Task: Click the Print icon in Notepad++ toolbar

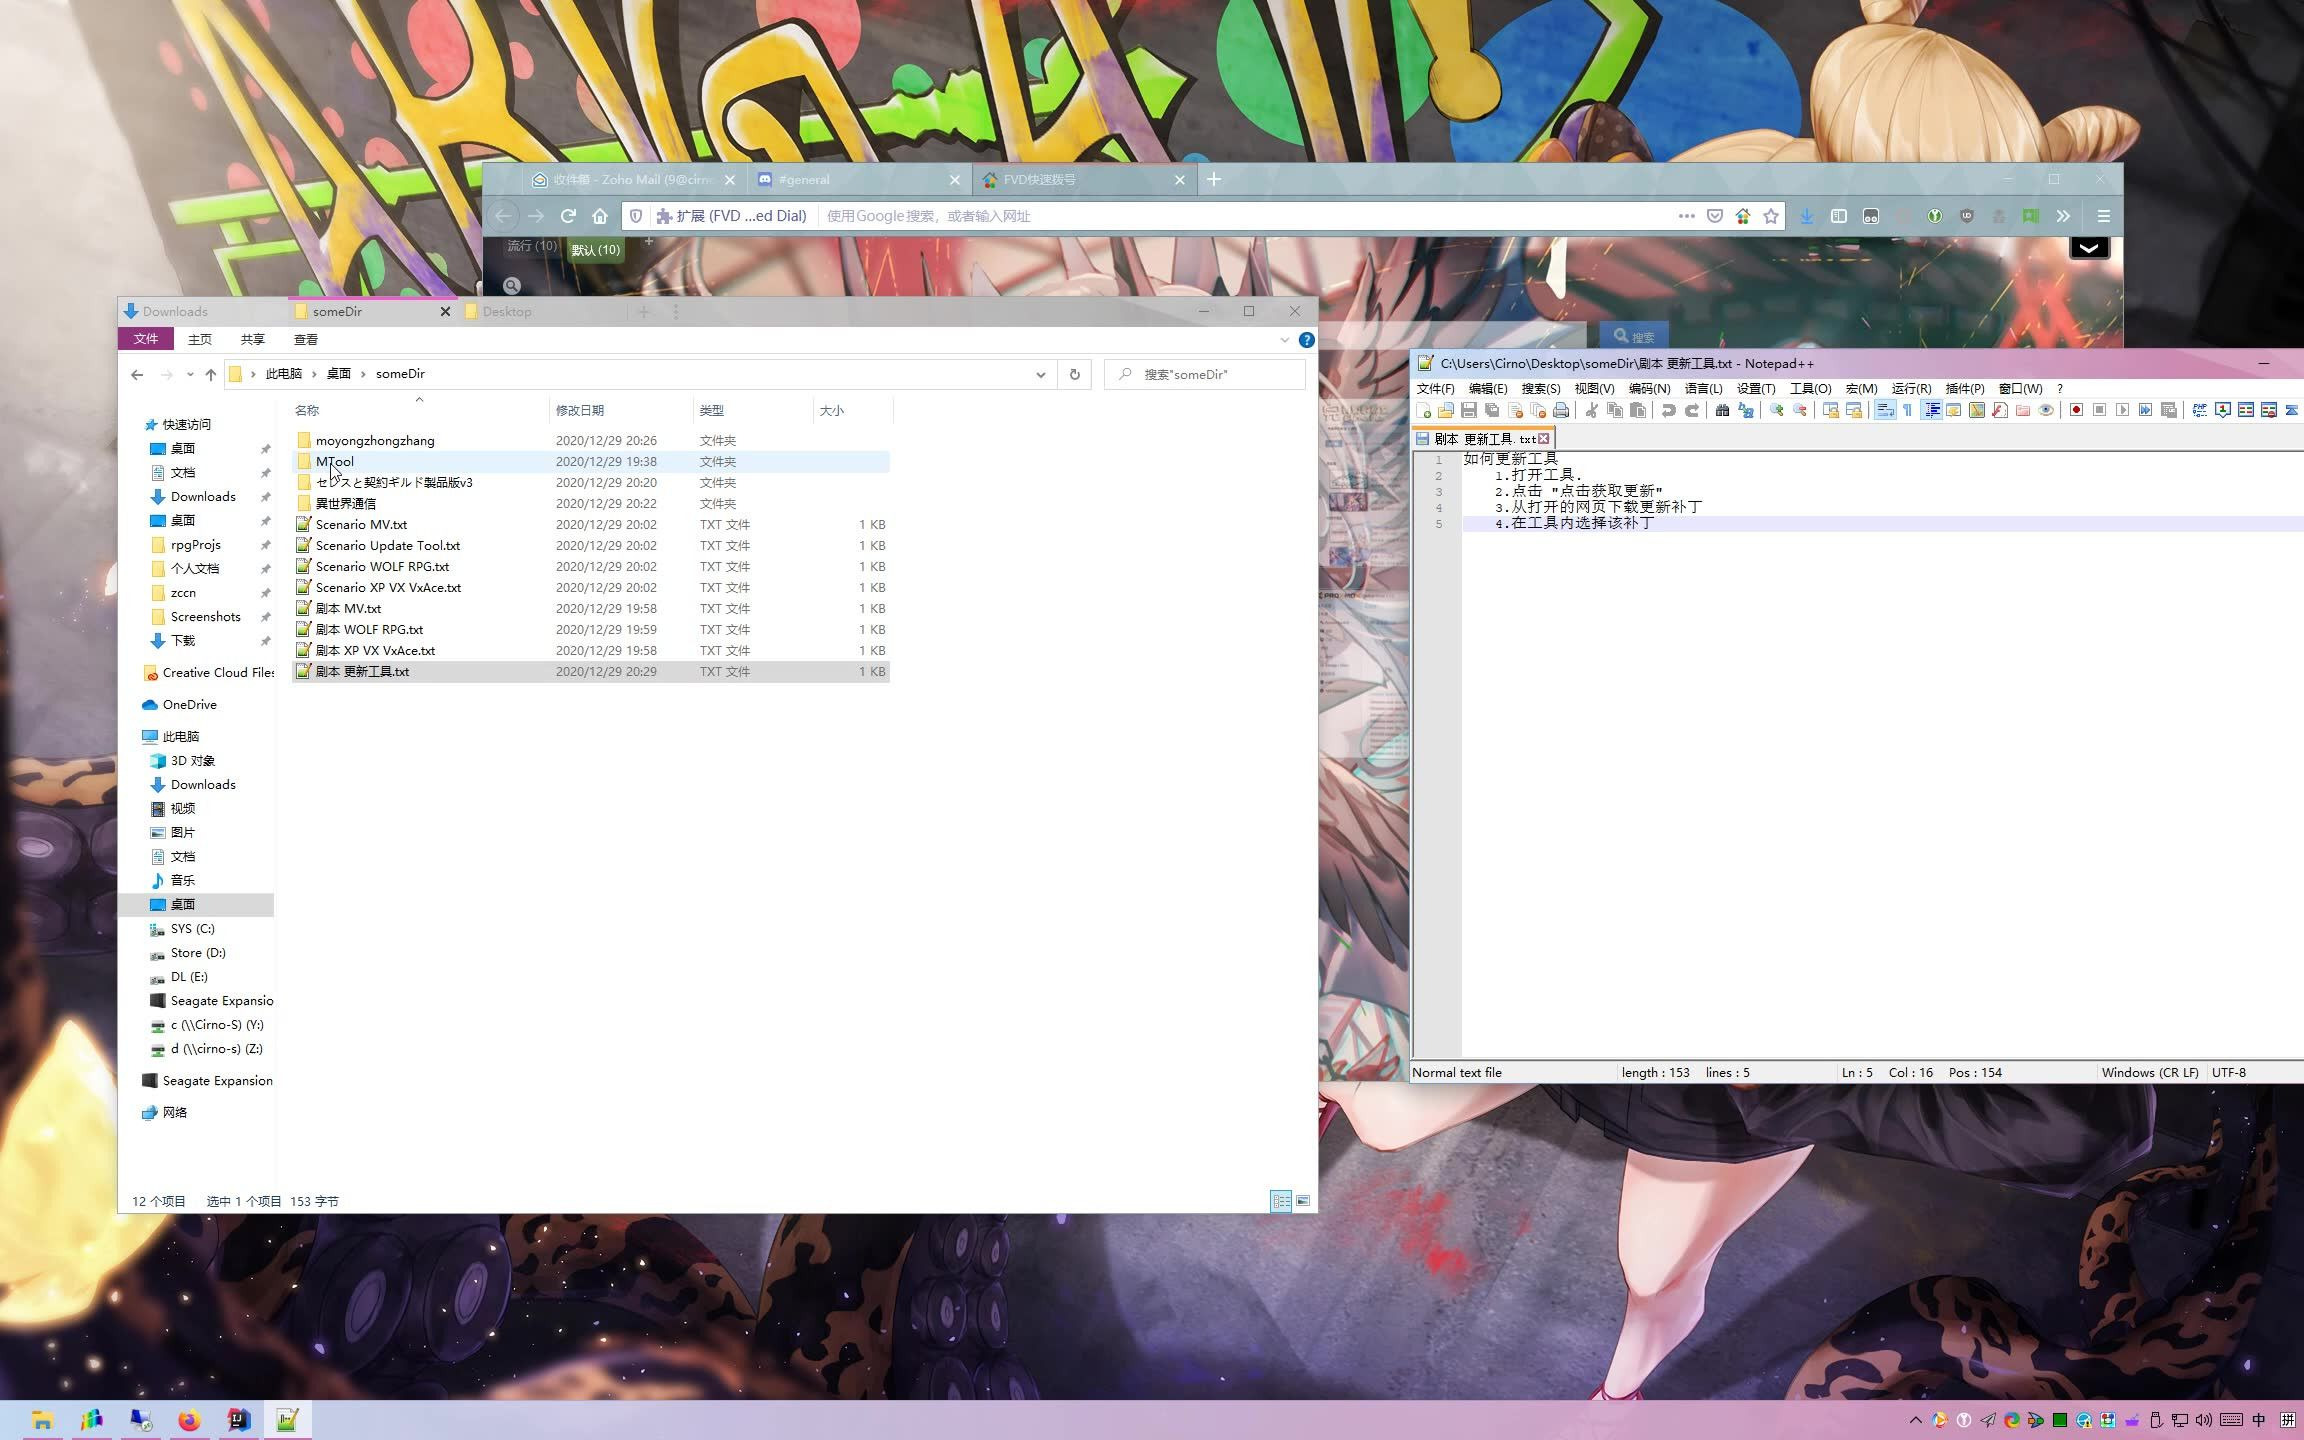Action: pyautogui.click(x=1561, y=410)
